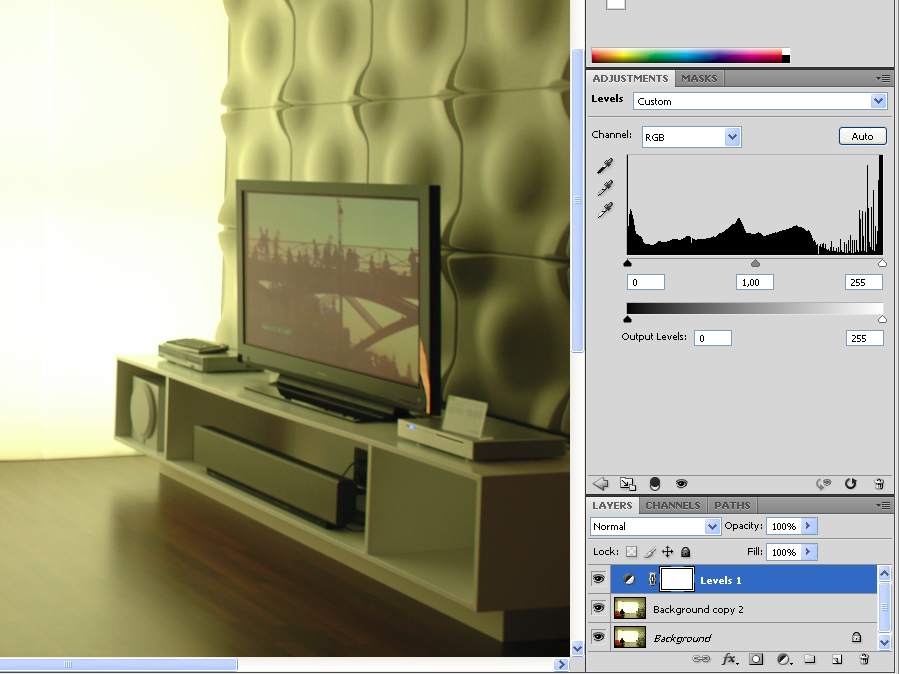The width and height of the screenshot is (899, 674).
Task: Hide the Background layer
Action: [x=599, y=637]
